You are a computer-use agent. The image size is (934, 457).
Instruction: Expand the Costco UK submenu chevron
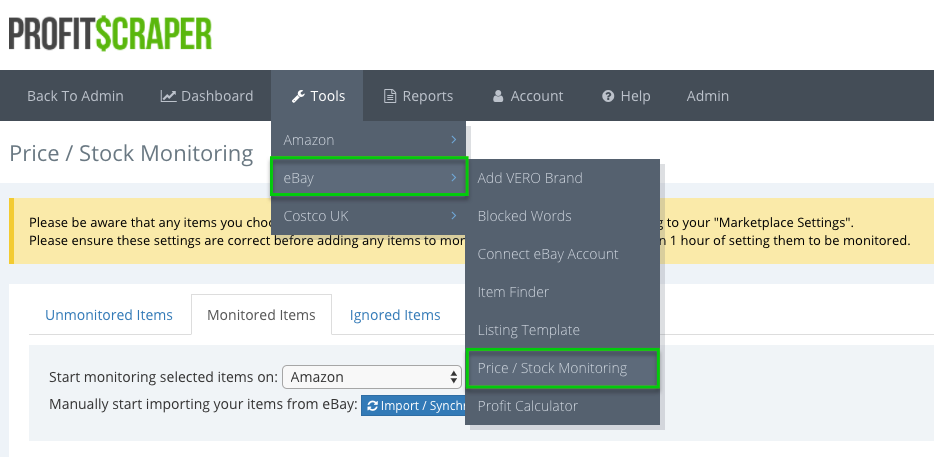[453, 216]
